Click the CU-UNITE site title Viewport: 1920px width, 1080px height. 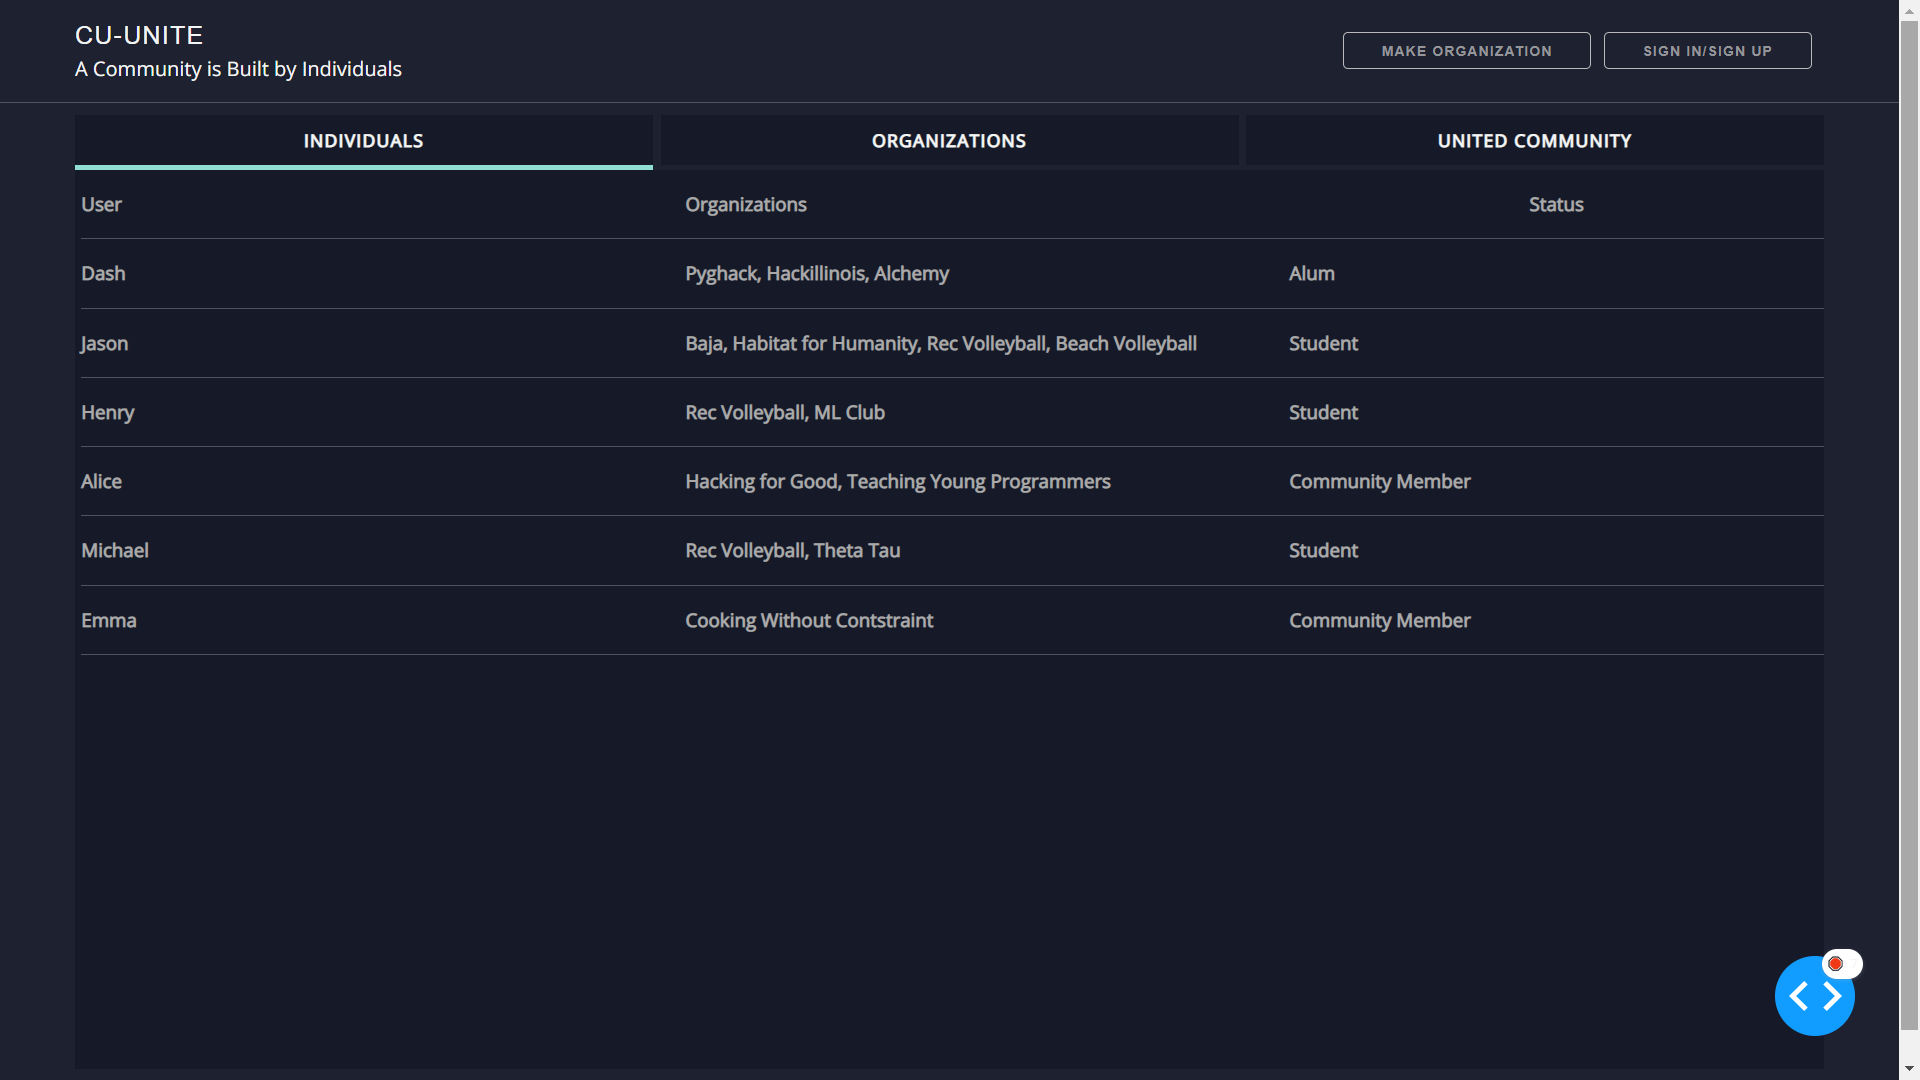[139, 35]
